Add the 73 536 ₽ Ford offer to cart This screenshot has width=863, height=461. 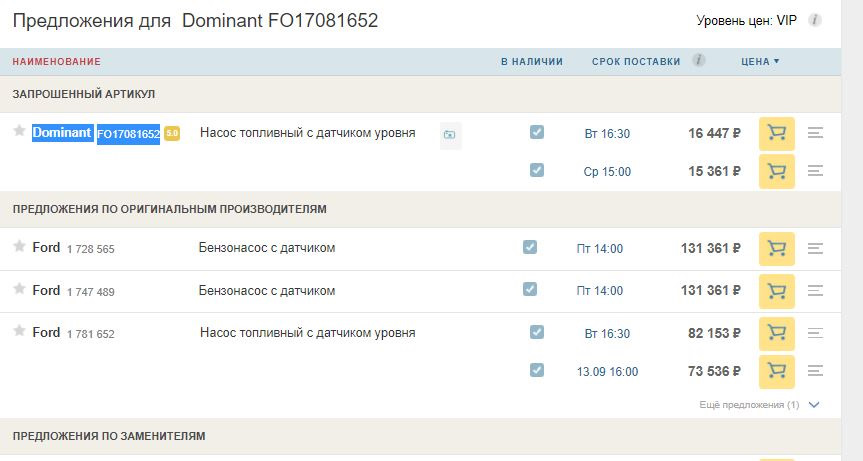coord(776,371)
